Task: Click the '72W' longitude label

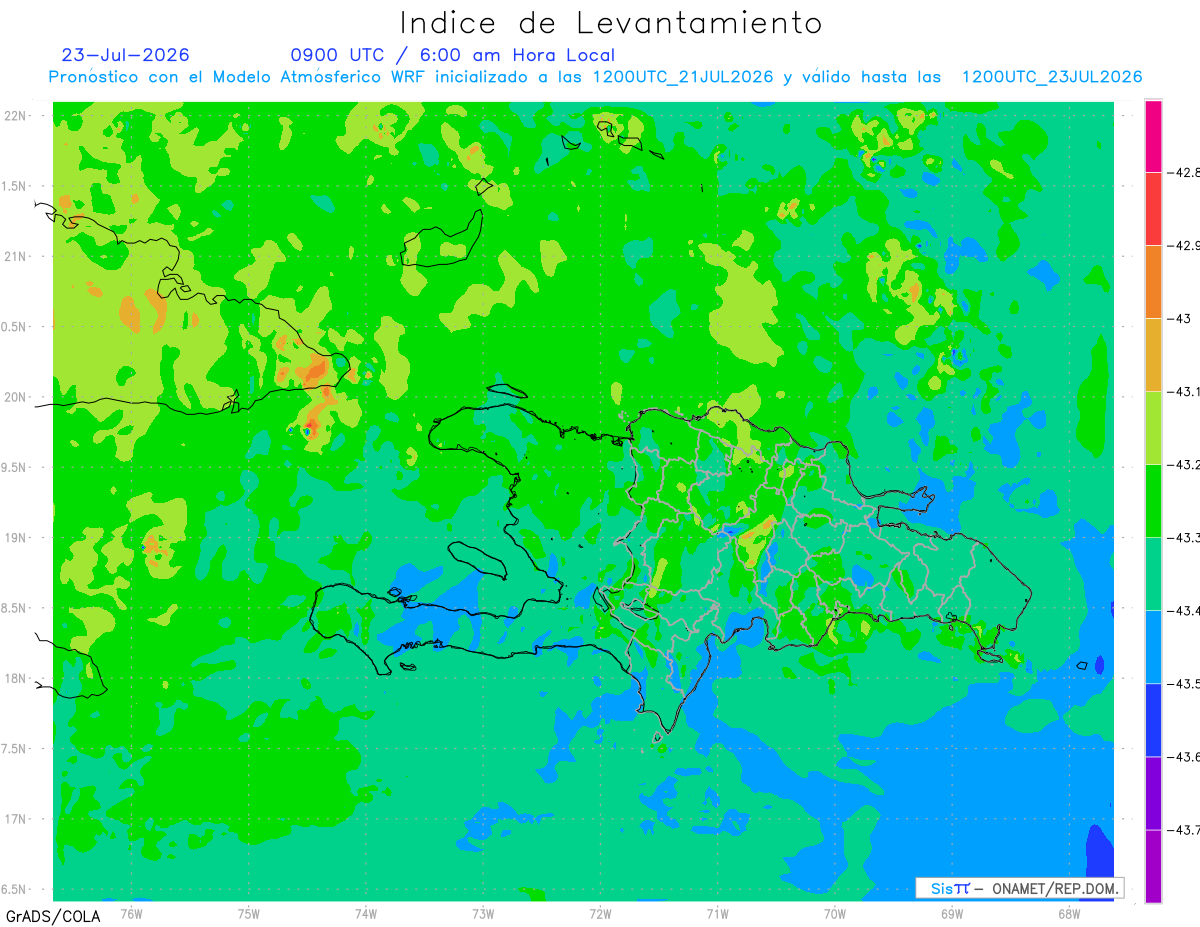Action: pos(600,912)
